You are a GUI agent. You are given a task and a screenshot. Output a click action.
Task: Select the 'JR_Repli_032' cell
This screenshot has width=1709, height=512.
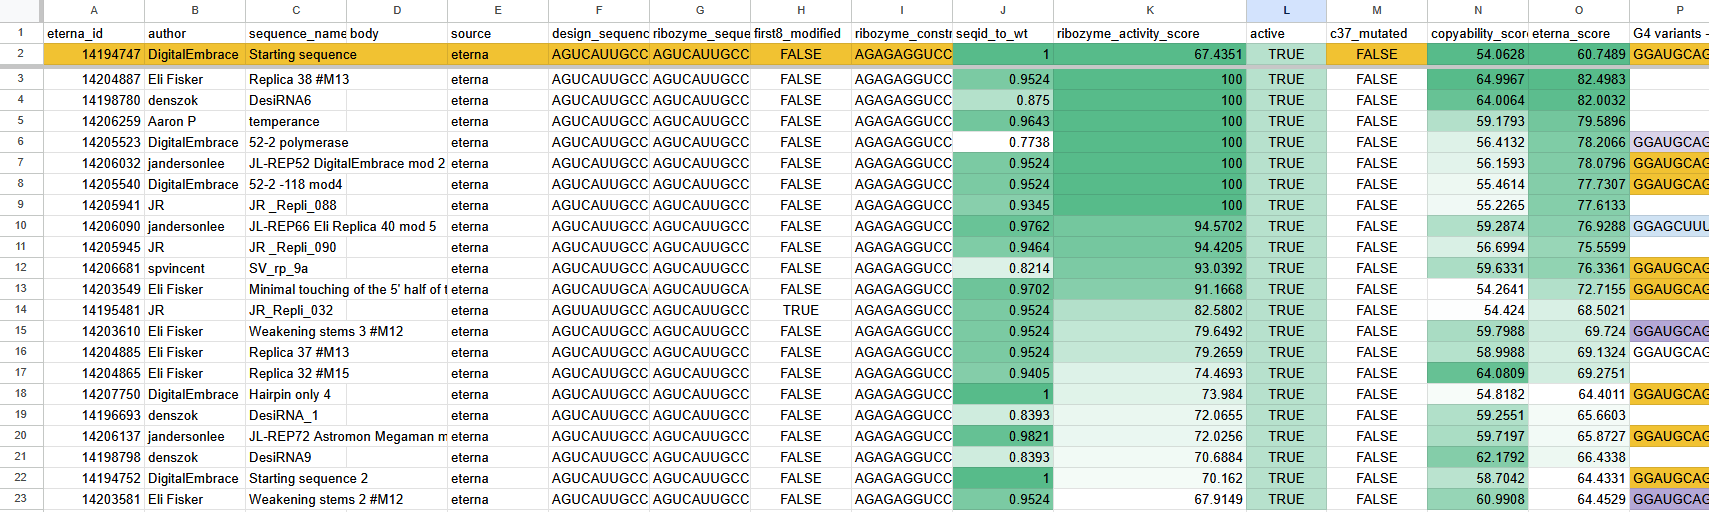tap(296, 310)
